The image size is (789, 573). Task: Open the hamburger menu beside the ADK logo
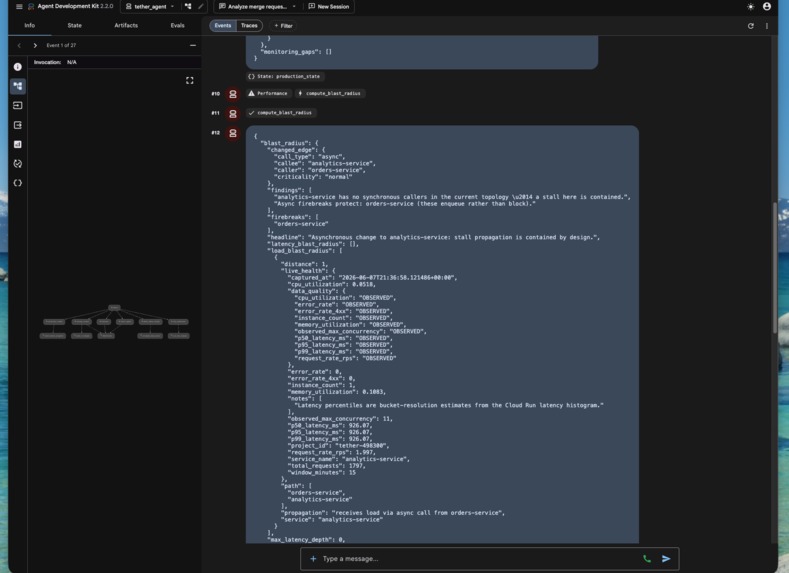pyautogui.click(x=19, y=7)
